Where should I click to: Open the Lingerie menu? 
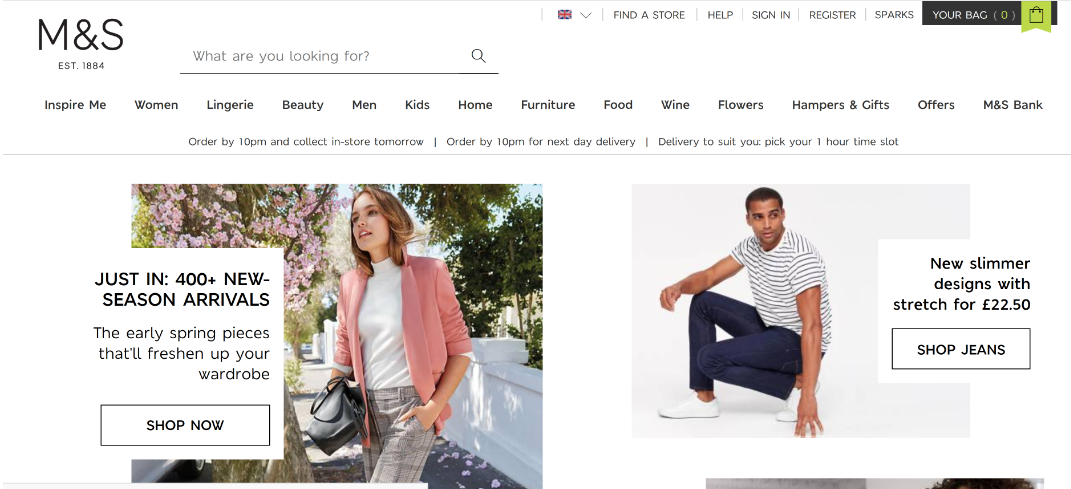230,105
